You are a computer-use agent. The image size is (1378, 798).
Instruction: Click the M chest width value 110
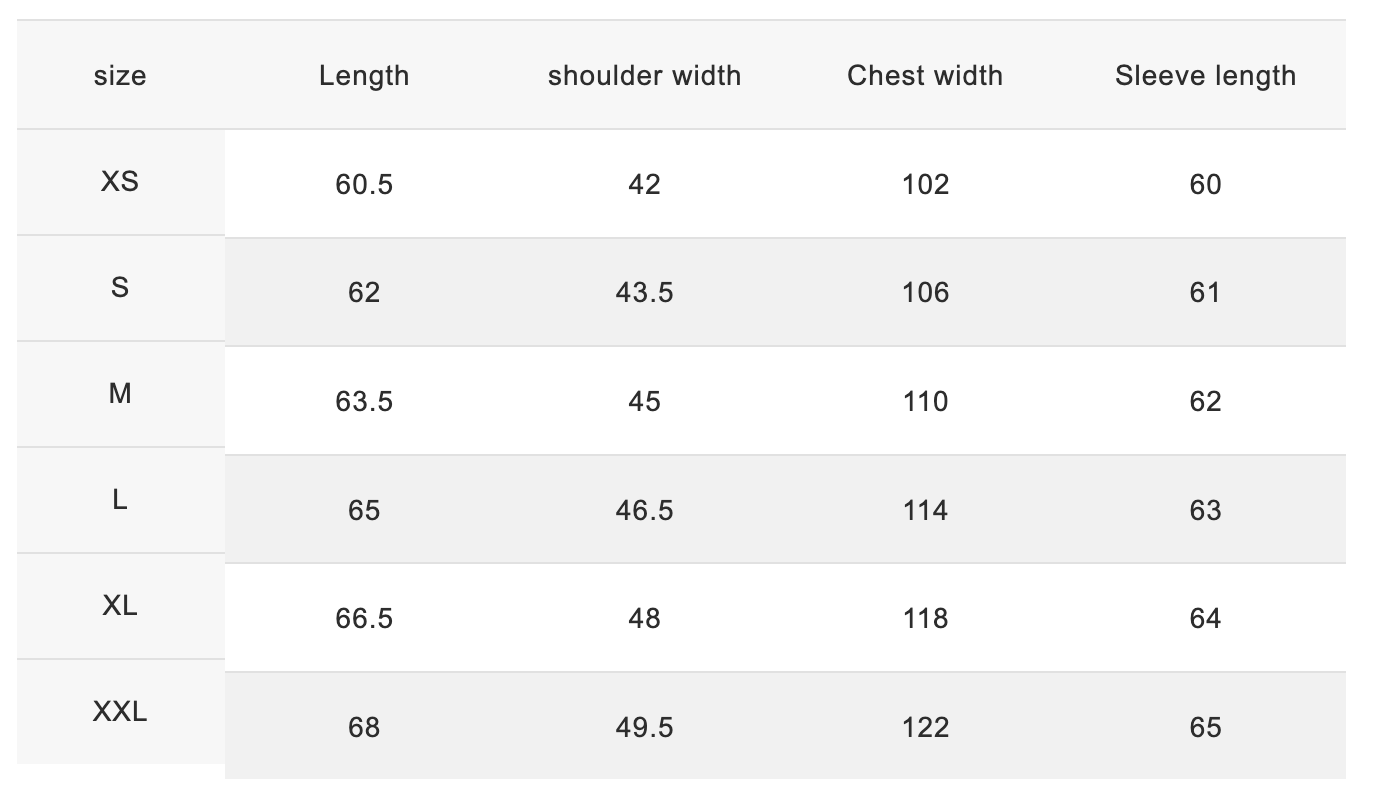click(x=925, y=402)
